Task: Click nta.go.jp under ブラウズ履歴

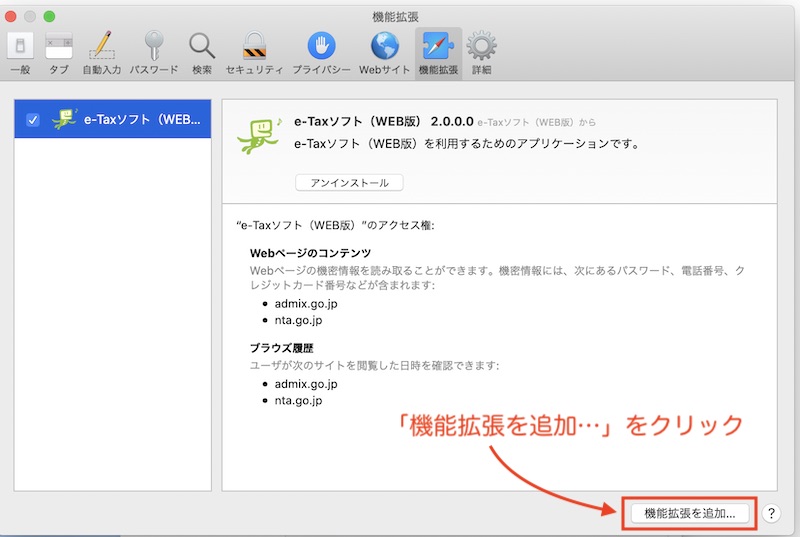Action: coord(298,400)
